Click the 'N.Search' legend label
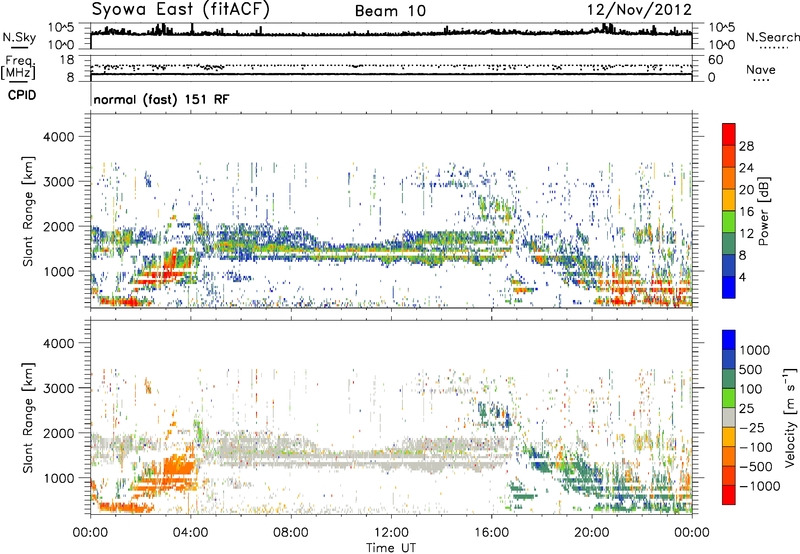 [x=772, y=37]
